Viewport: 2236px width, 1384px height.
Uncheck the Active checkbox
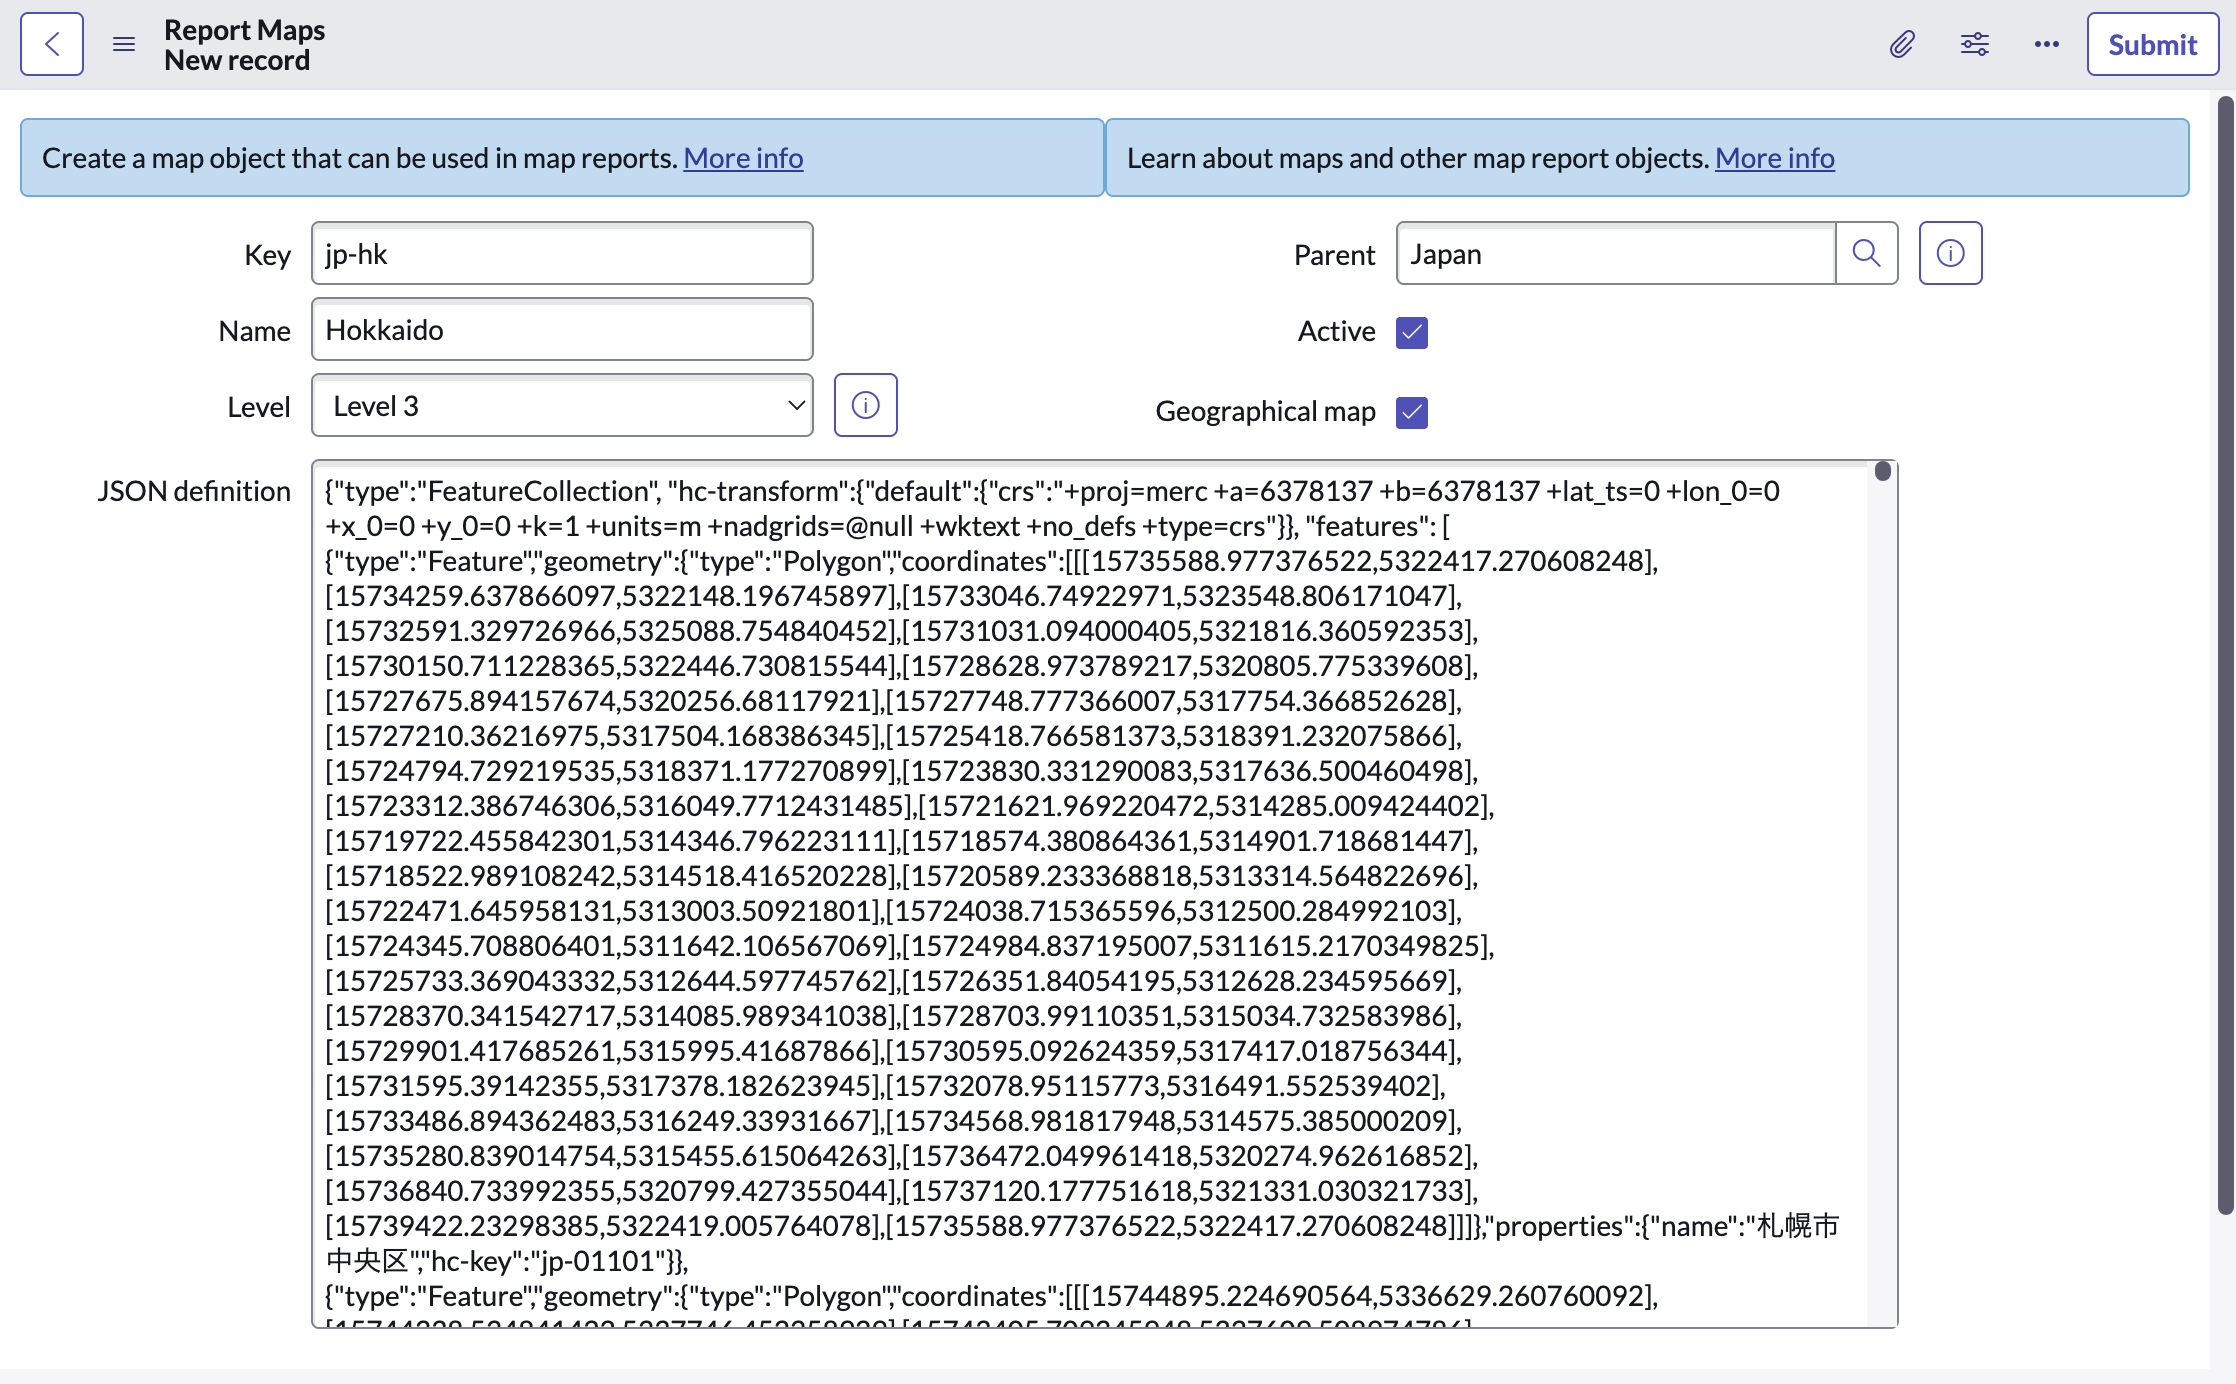click(x=1412, y=332)
